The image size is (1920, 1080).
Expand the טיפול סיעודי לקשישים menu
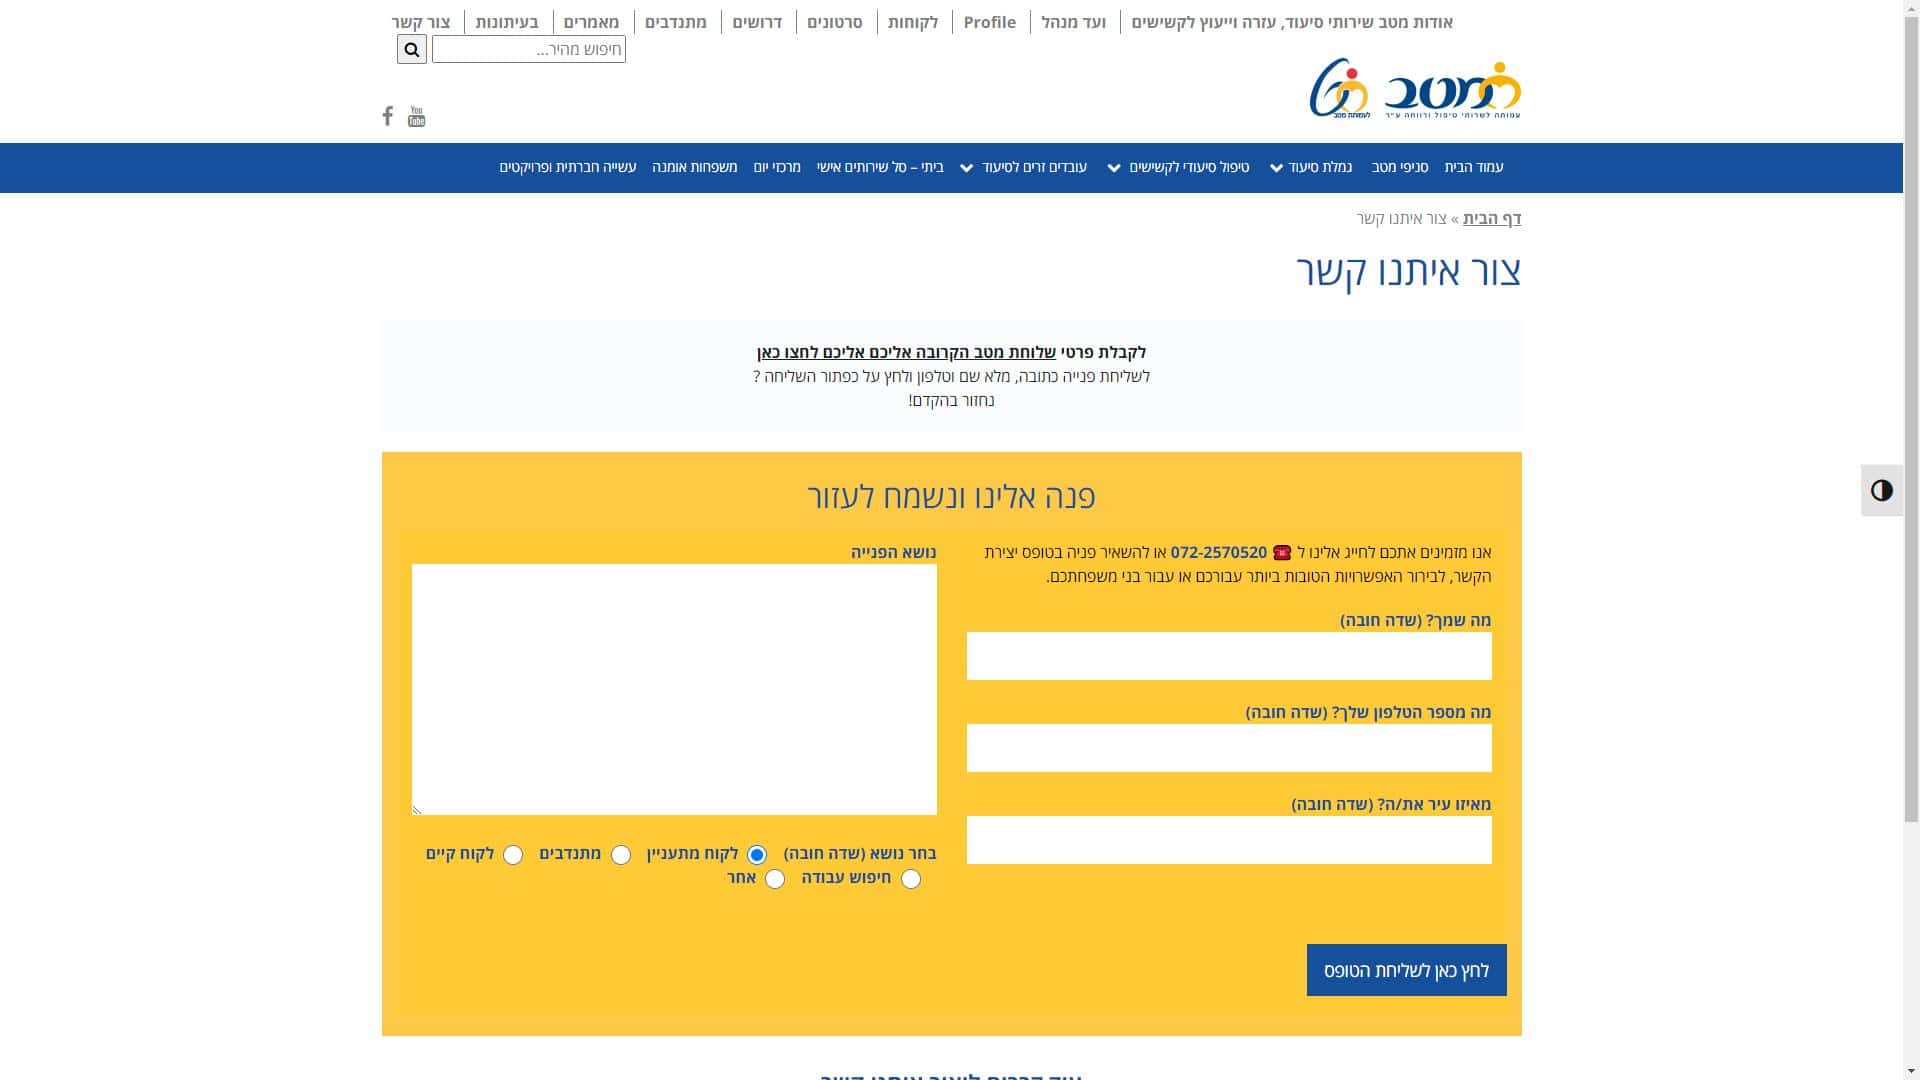coord(1114,168)
